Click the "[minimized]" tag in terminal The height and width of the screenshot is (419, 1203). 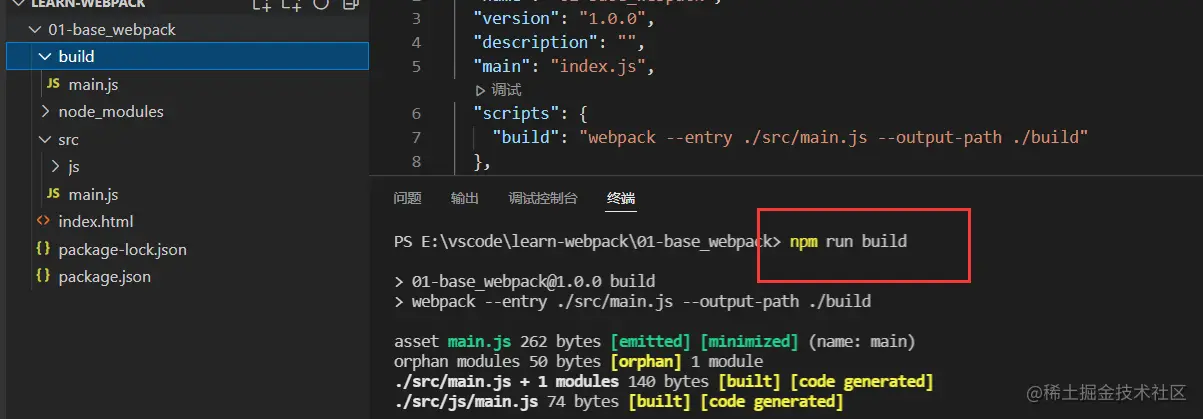750,342
